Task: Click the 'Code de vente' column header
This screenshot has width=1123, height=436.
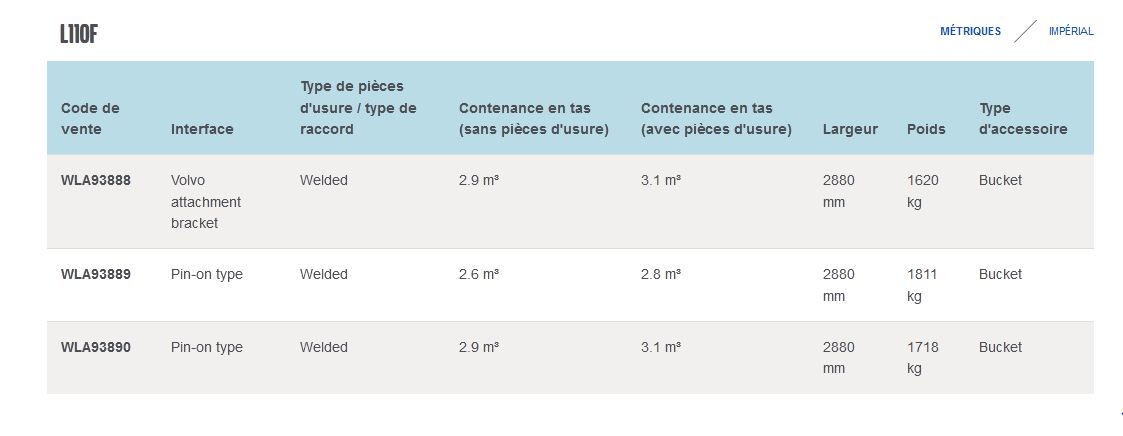Action: 90,118
